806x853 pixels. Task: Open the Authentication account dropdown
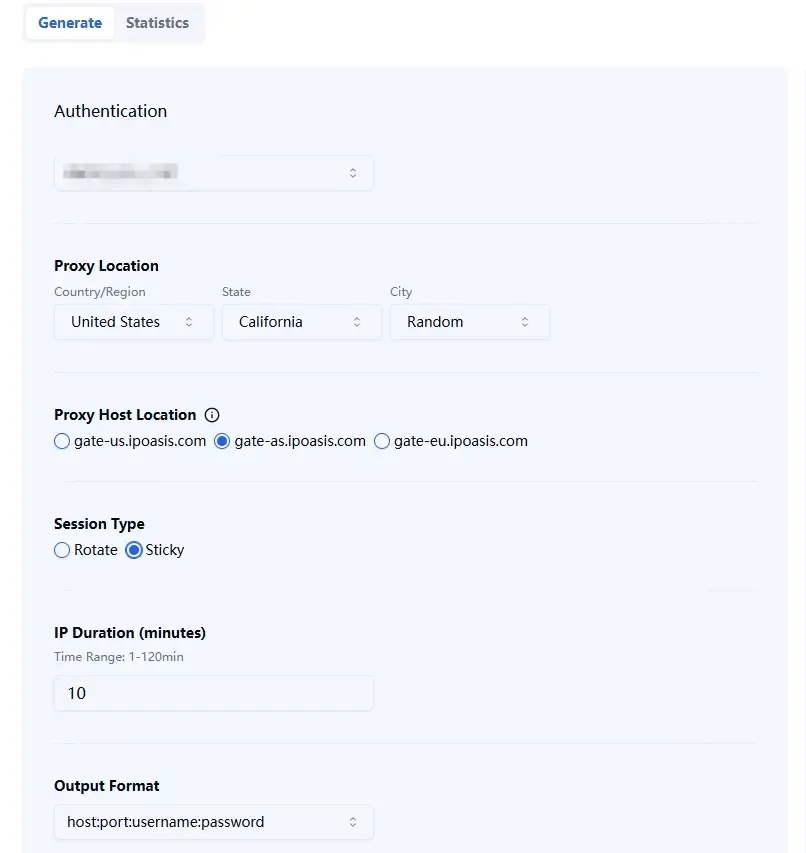tap(213, 173)
